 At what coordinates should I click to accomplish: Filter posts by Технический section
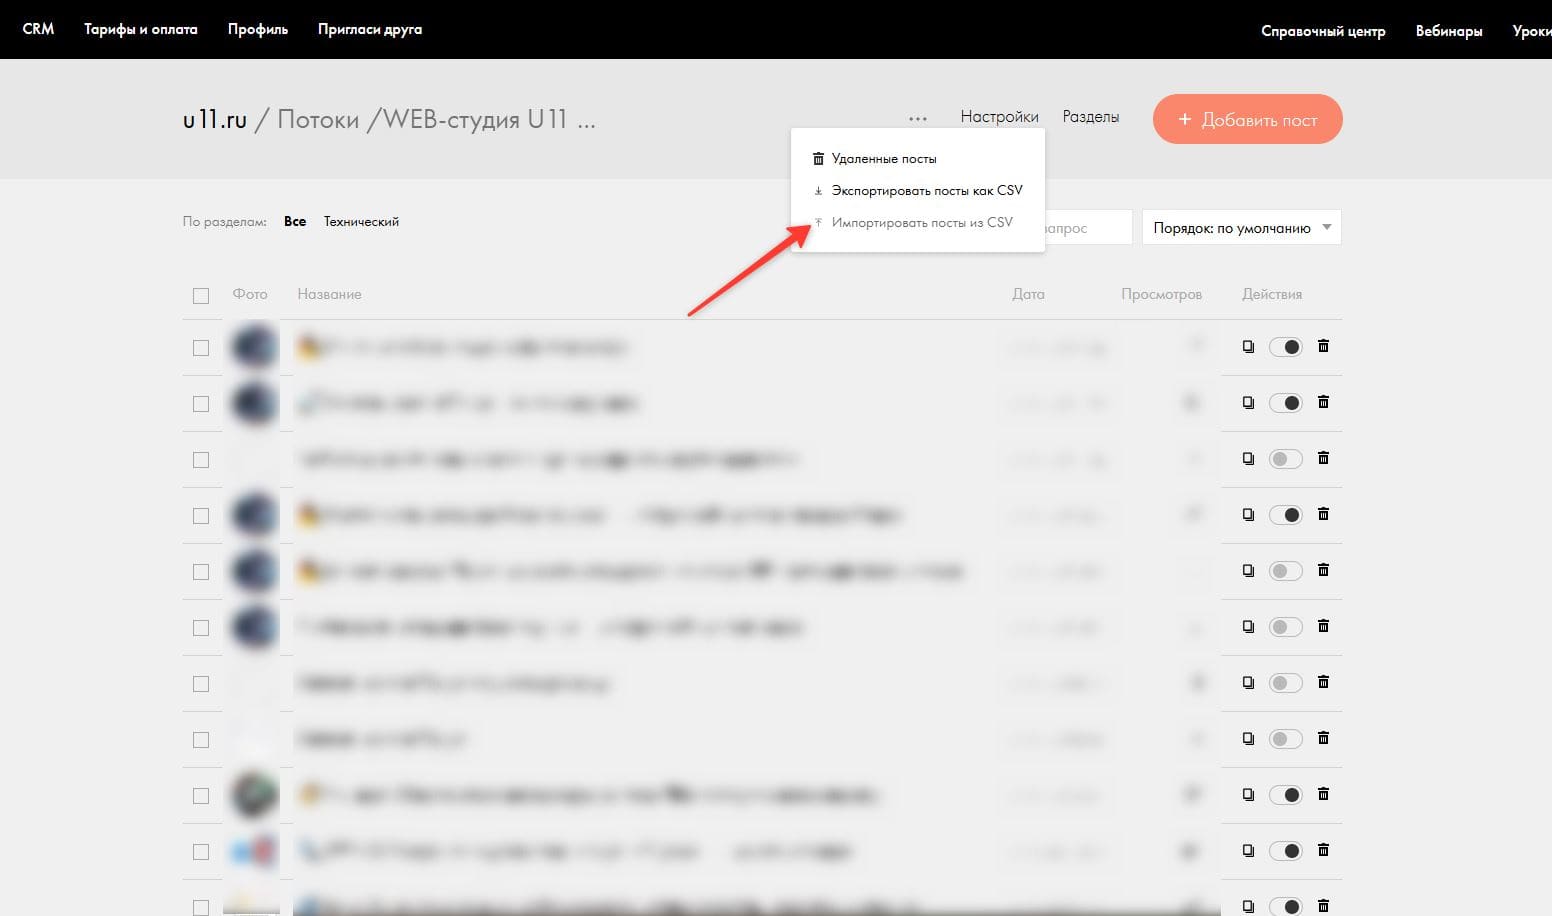(361, 221)
